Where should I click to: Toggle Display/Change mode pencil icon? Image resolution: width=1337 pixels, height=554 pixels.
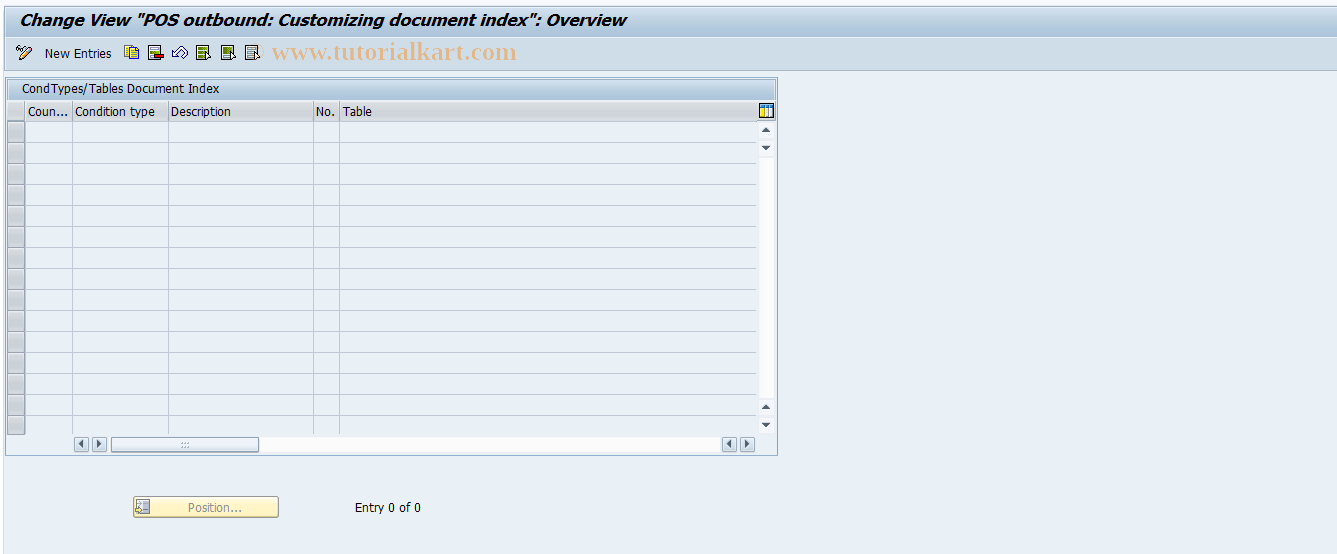point(24,53)
